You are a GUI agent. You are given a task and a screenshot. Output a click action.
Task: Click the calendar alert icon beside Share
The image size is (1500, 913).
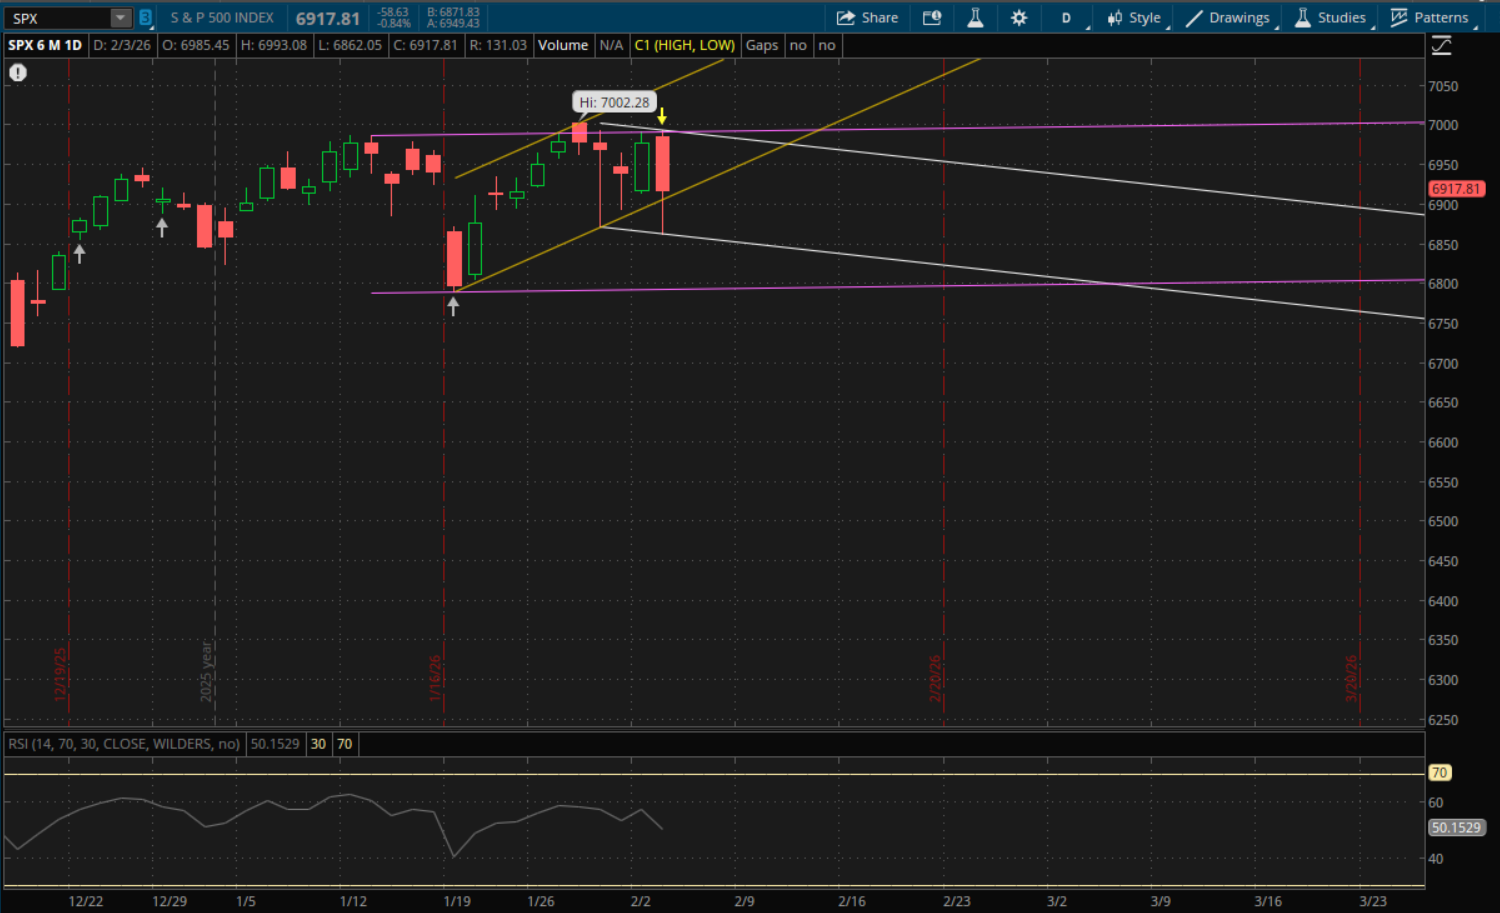tap(932, 18)
